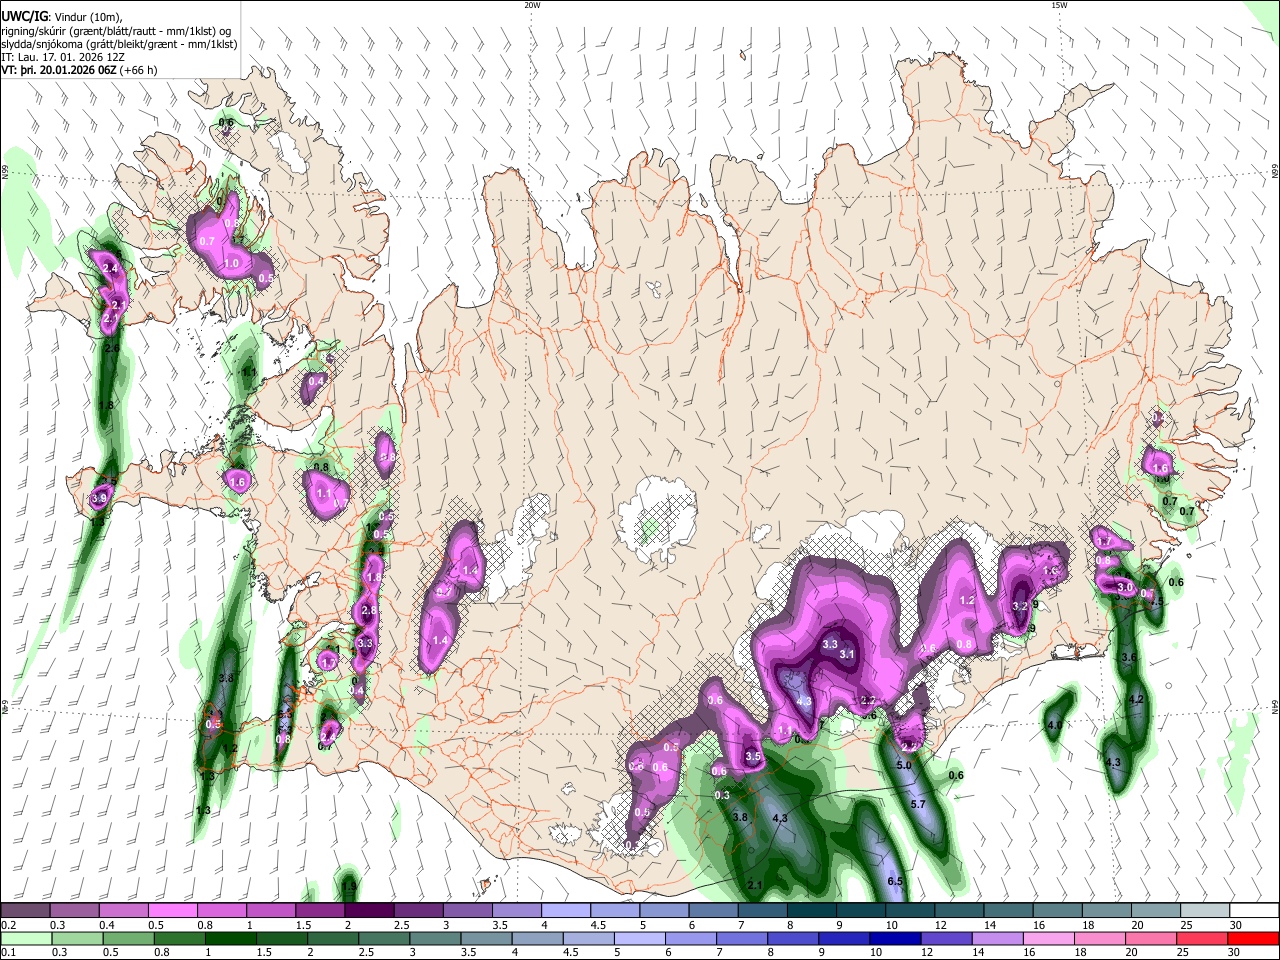Click the 3.0 snow value near the east coast
Image resolution: width=1280 pixels, height=960 pixels.
(1124, 587)
